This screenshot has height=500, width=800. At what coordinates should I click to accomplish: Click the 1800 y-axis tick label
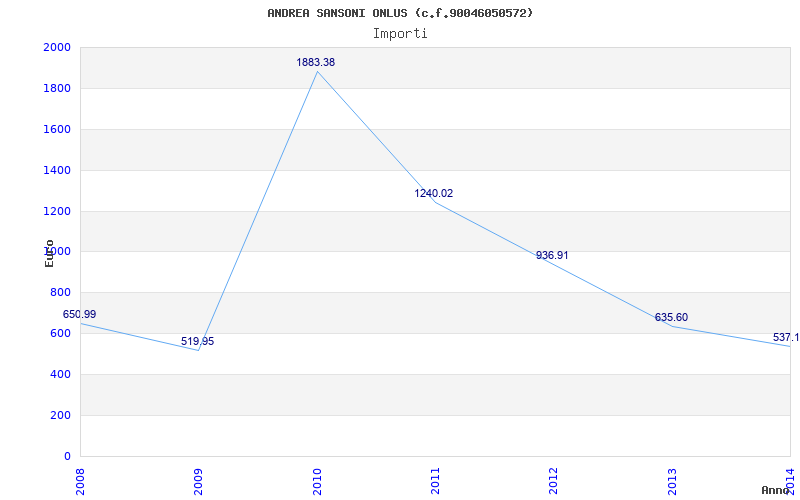click(57, 88)
